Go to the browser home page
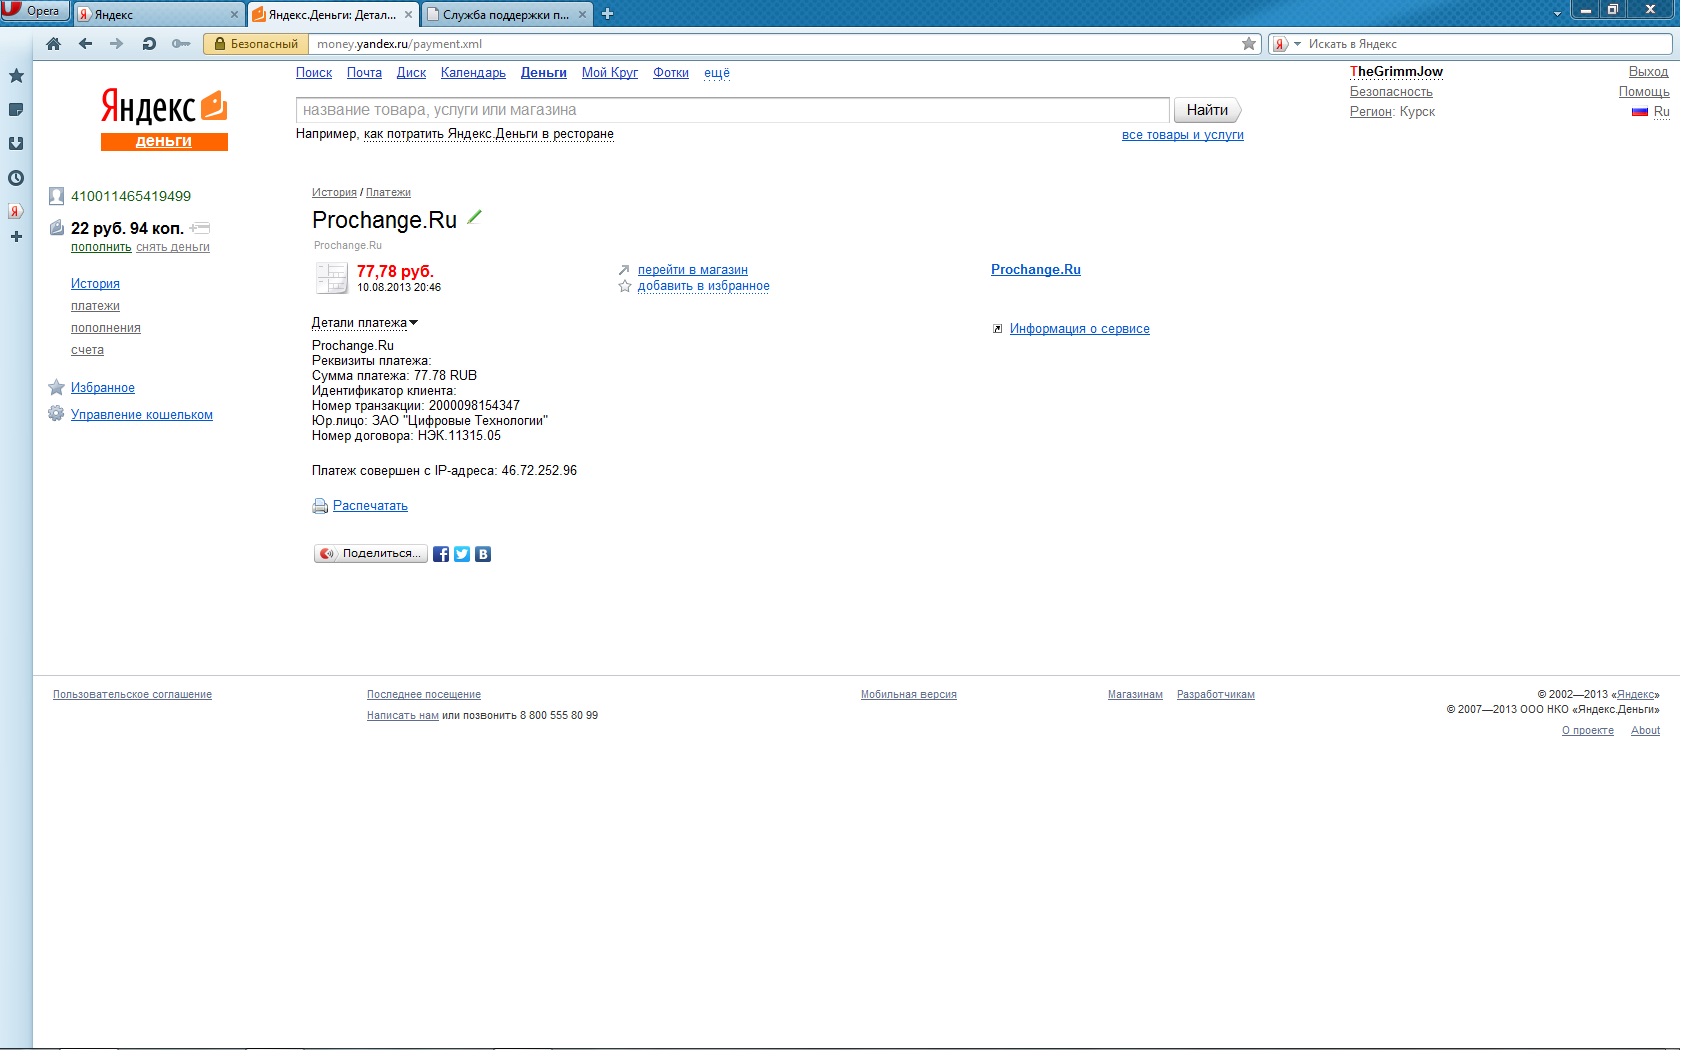Viewport: 1688px width, 1056px height. (54, 44)
